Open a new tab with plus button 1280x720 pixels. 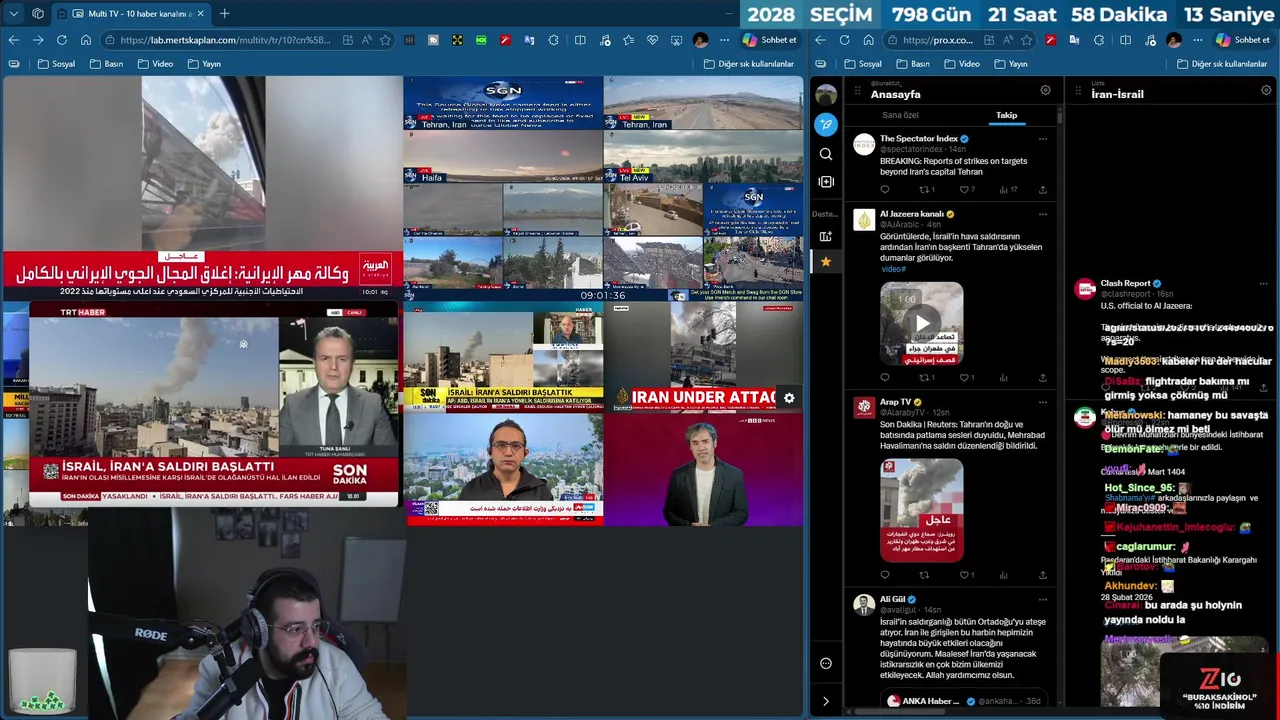[225, 14]
